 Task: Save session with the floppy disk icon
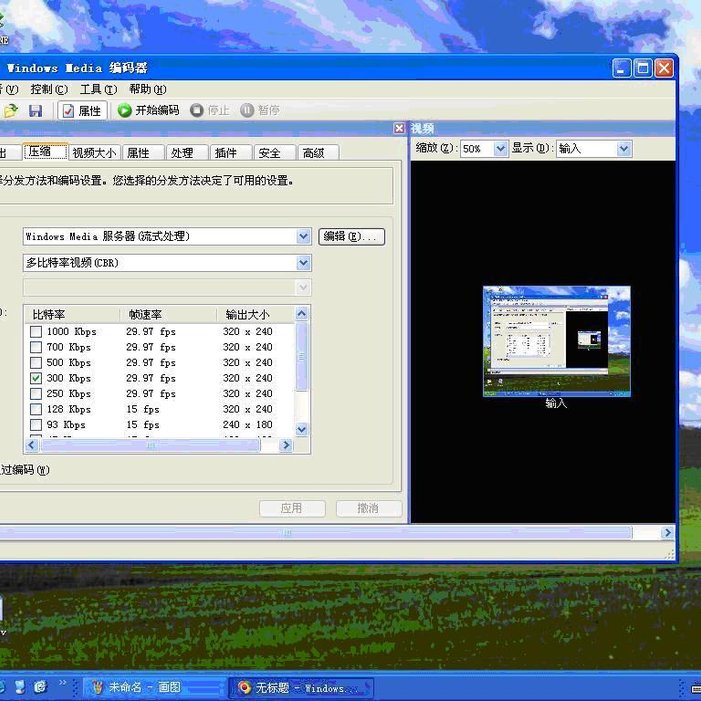point(35,110)
